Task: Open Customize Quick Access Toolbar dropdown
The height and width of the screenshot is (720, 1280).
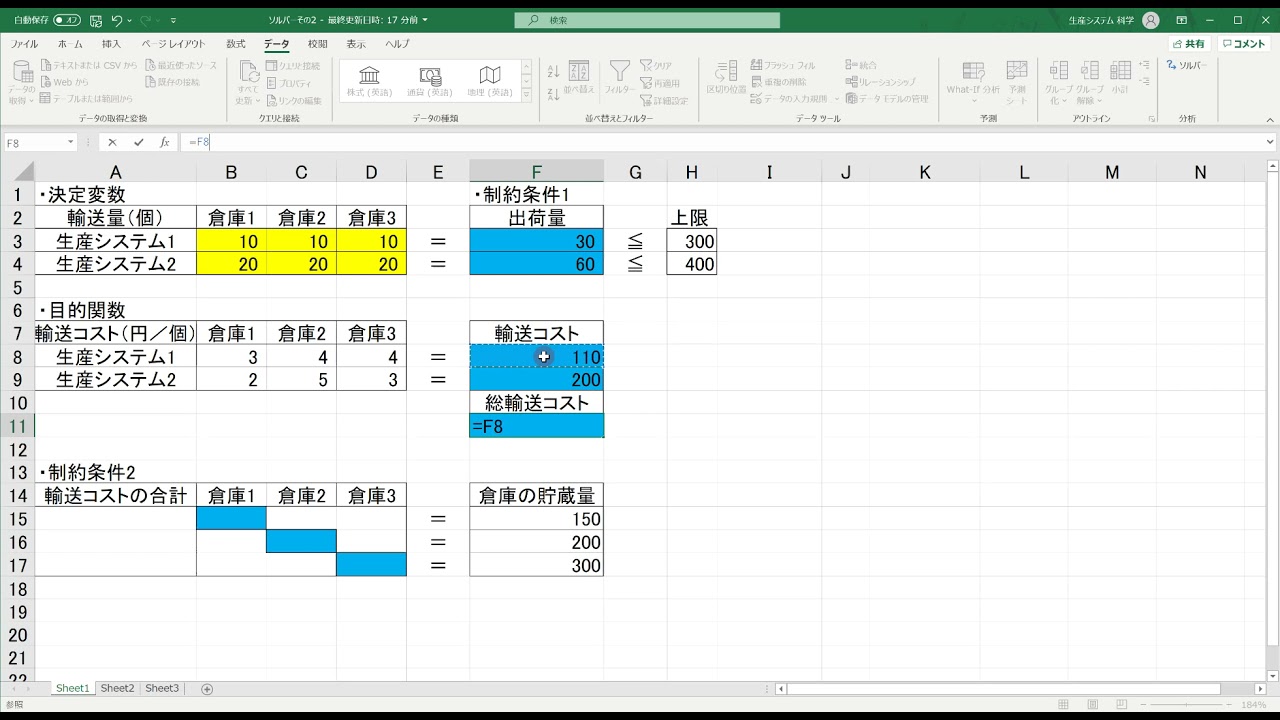Action: 174,20
